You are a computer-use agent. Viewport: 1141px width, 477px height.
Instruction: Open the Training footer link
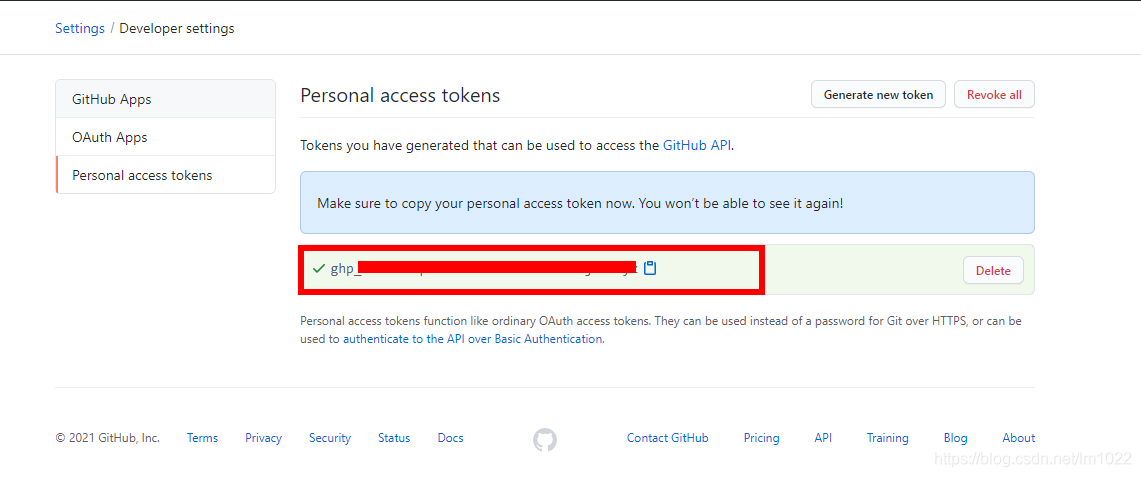887,438
